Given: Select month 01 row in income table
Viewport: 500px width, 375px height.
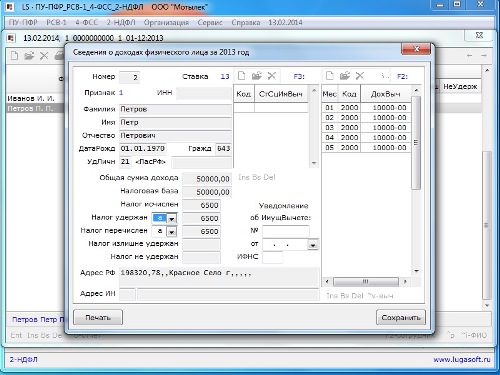Looking at the screenshot, I should click(366, 108).
